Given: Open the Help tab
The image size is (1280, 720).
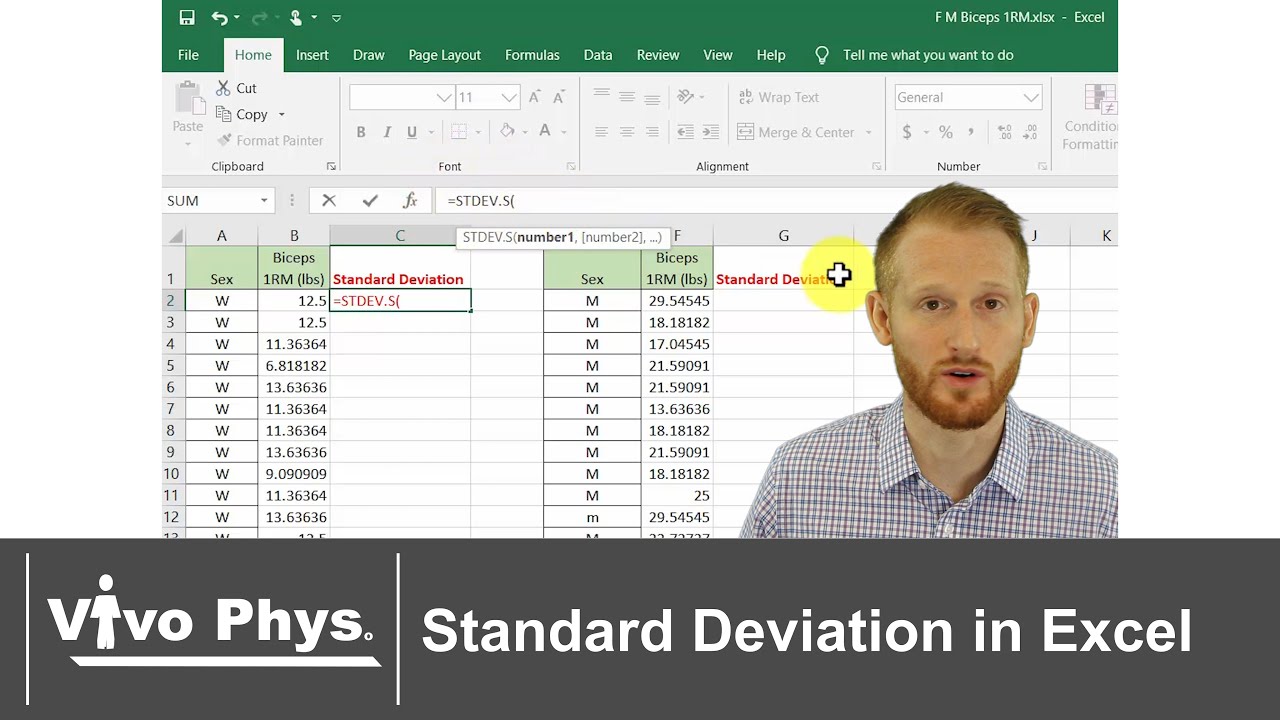Looking at the screenshot, I should [771, 55].
